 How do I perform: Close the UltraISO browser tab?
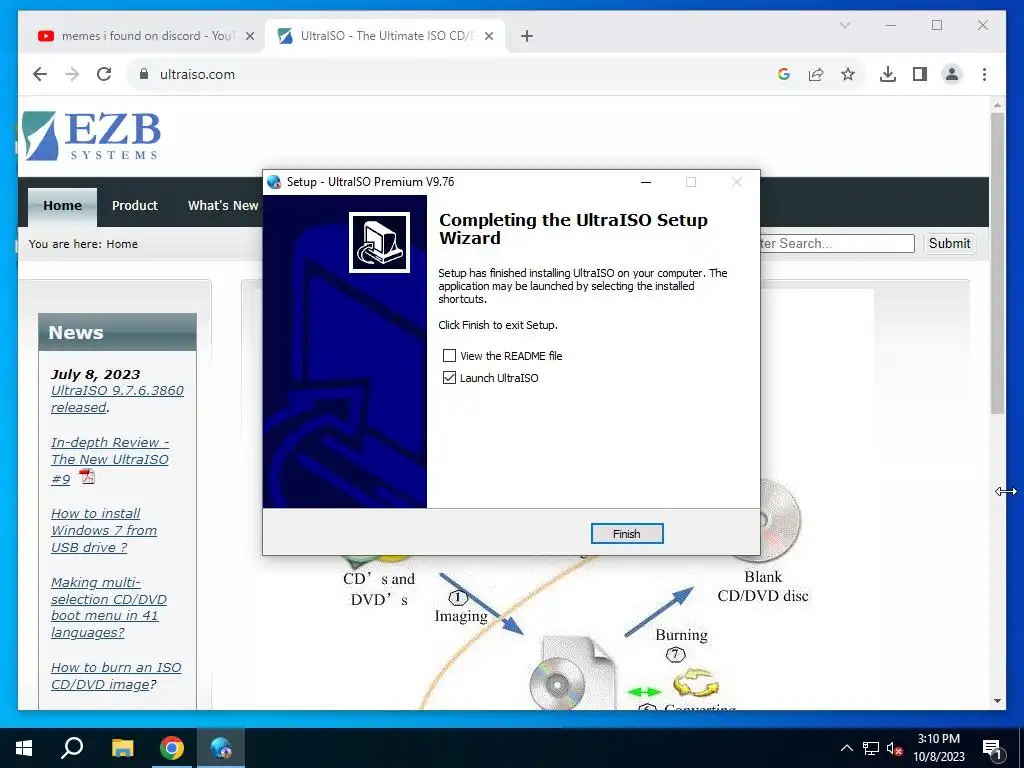488,36
